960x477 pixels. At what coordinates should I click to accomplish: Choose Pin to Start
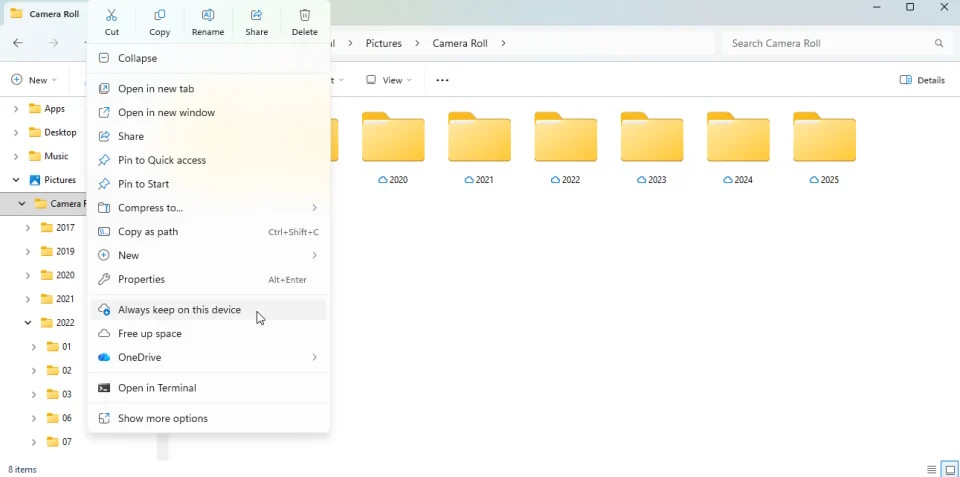208,184
